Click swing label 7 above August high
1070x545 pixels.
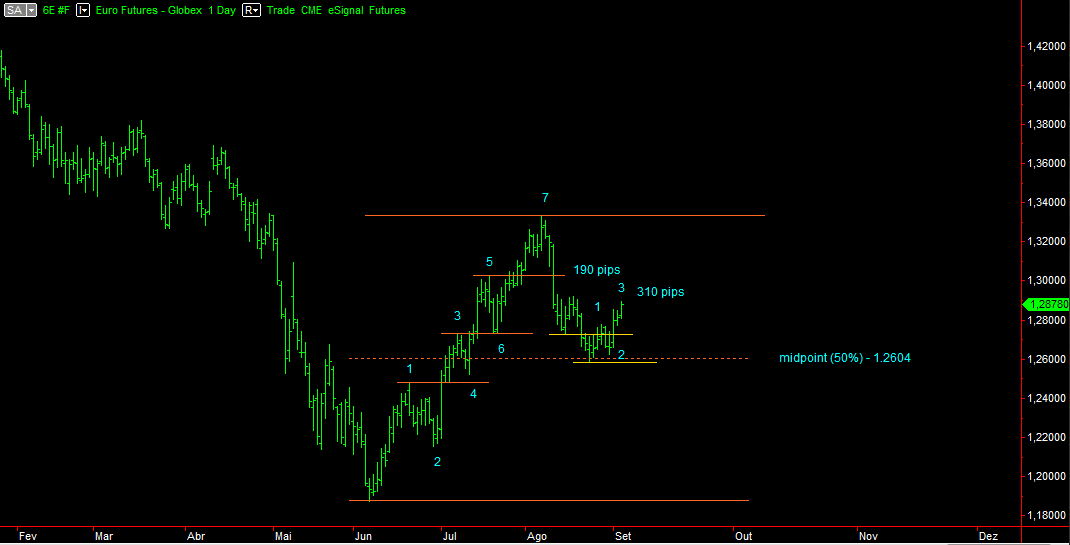[x=545, y=198]
